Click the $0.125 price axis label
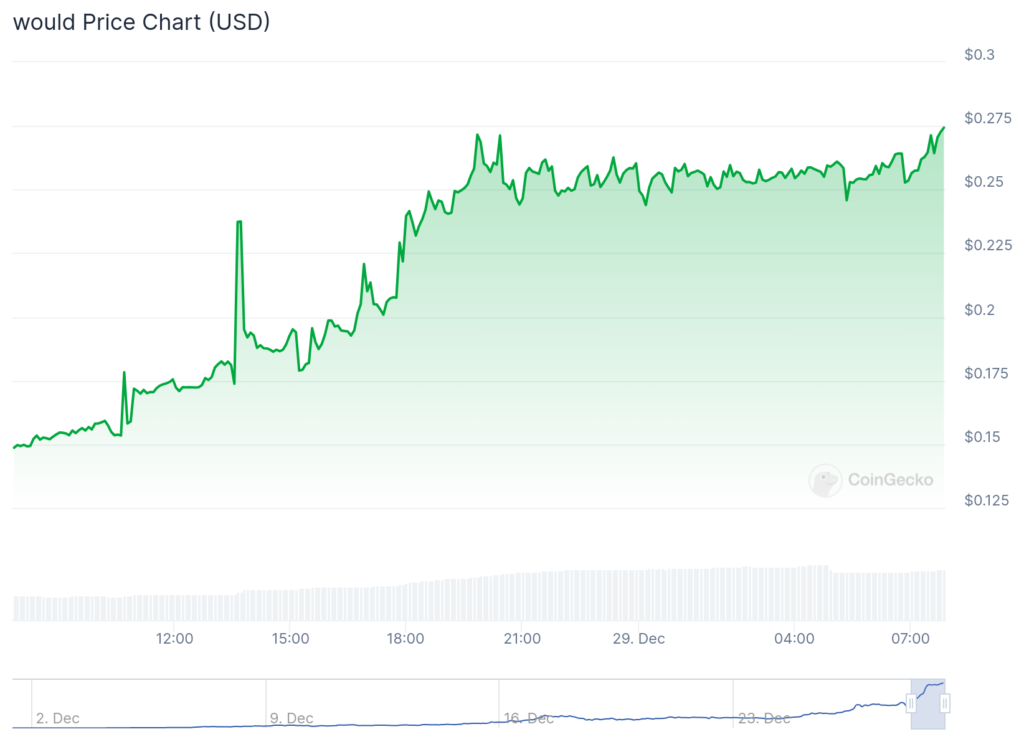The height and width of the screenshot is (747, 1024). 988,501
